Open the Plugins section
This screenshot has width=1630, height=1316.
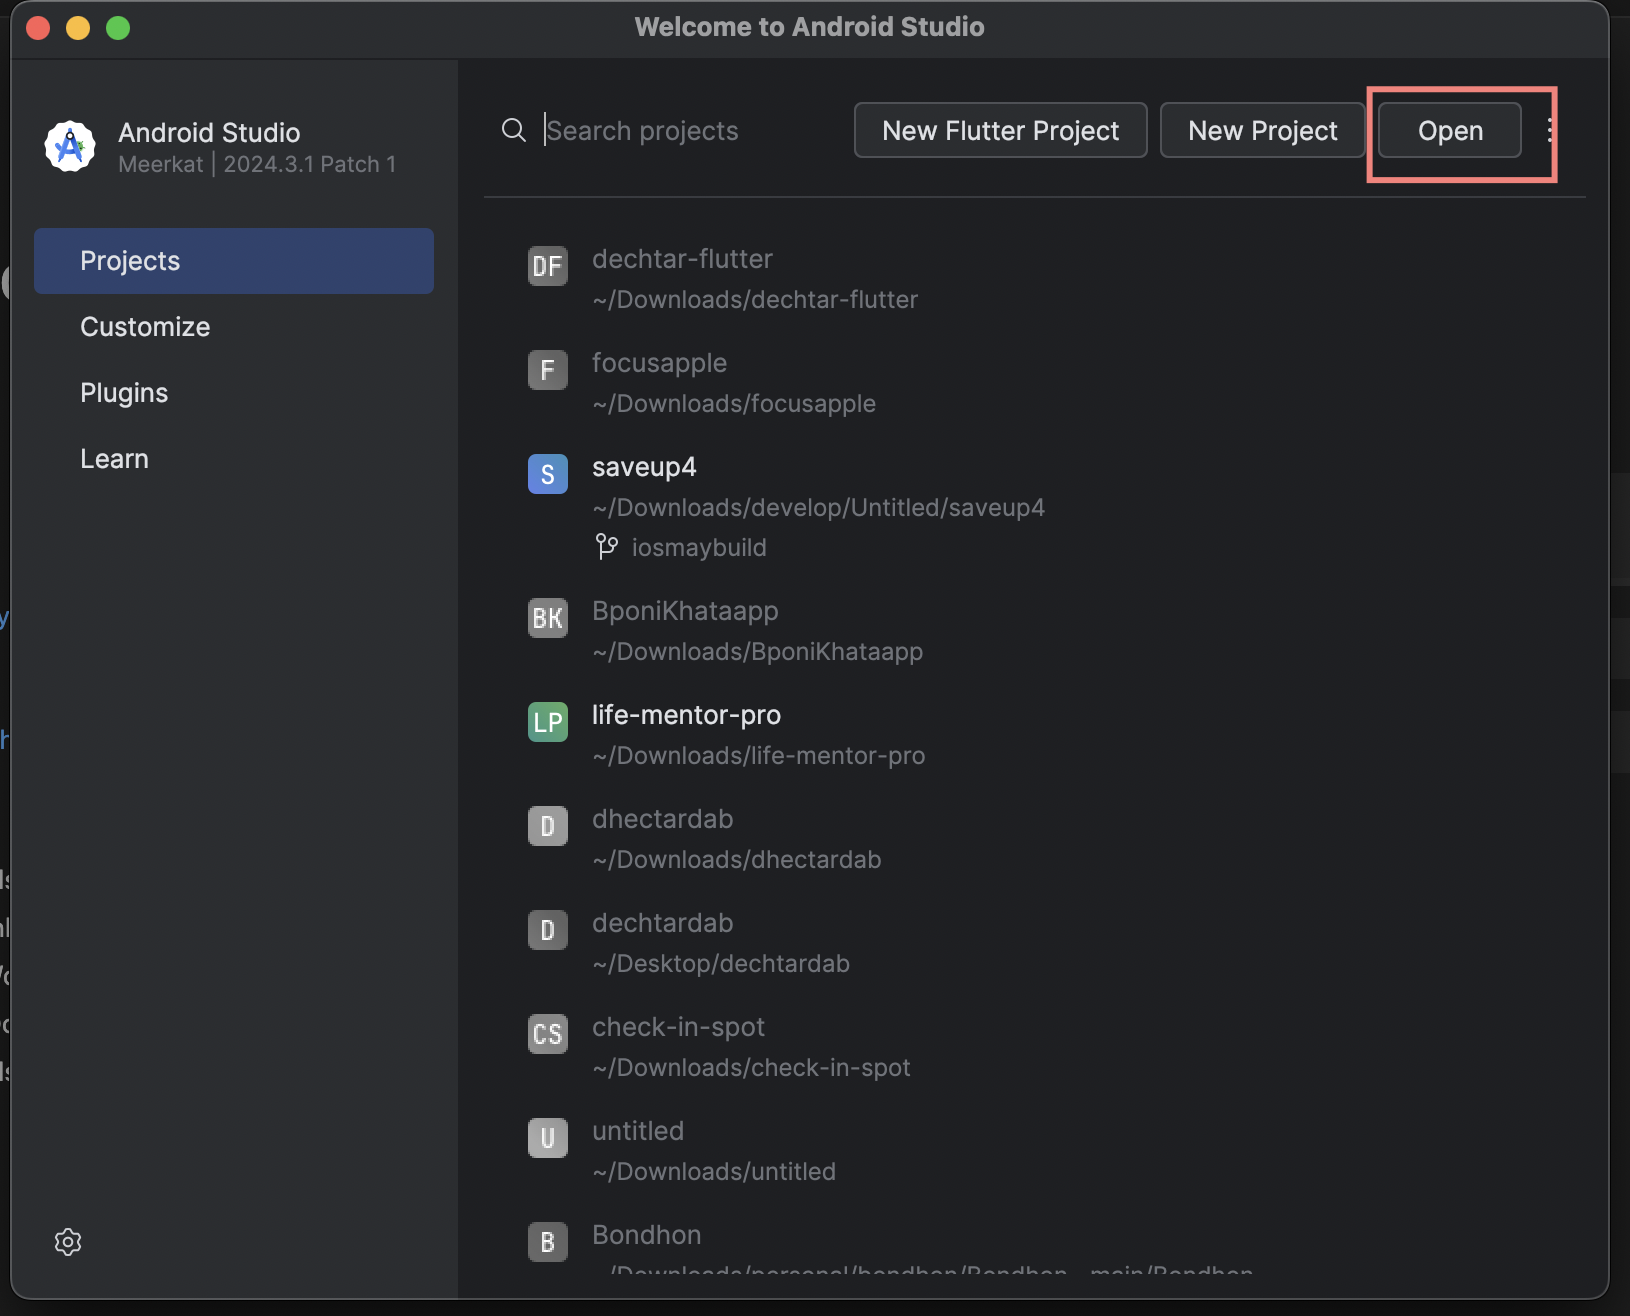tap(124, 392)
